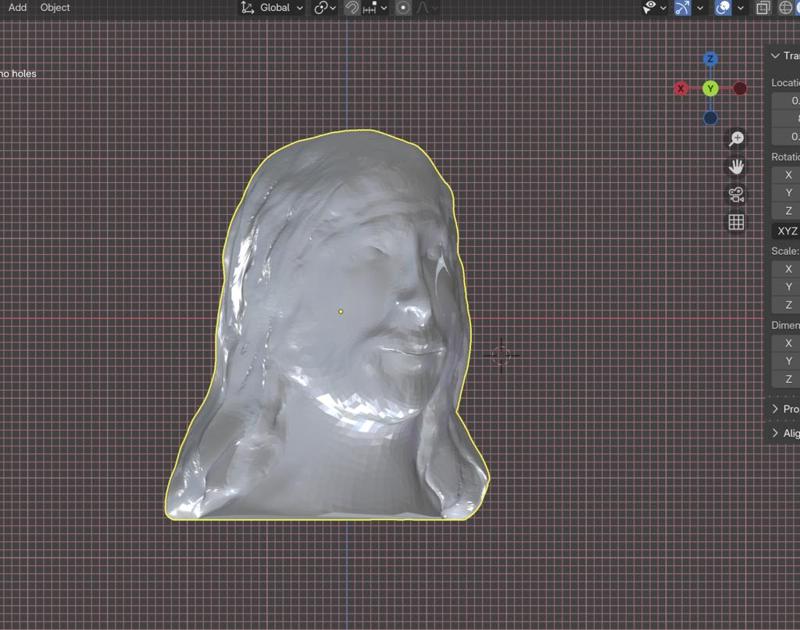Click the dark blue negative Z gizmo ball
800x630 pixels.
(x=710, y=118)
